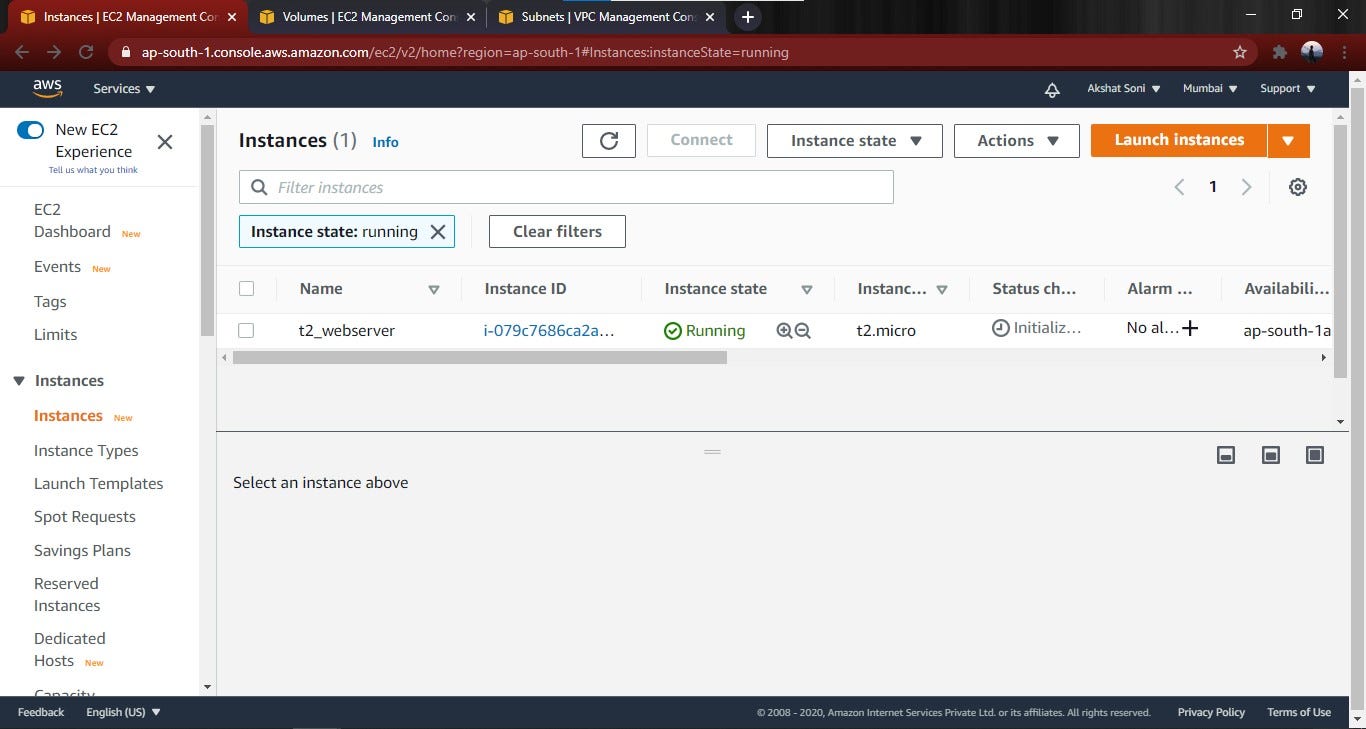Reload the browser page

click(86, 52)
